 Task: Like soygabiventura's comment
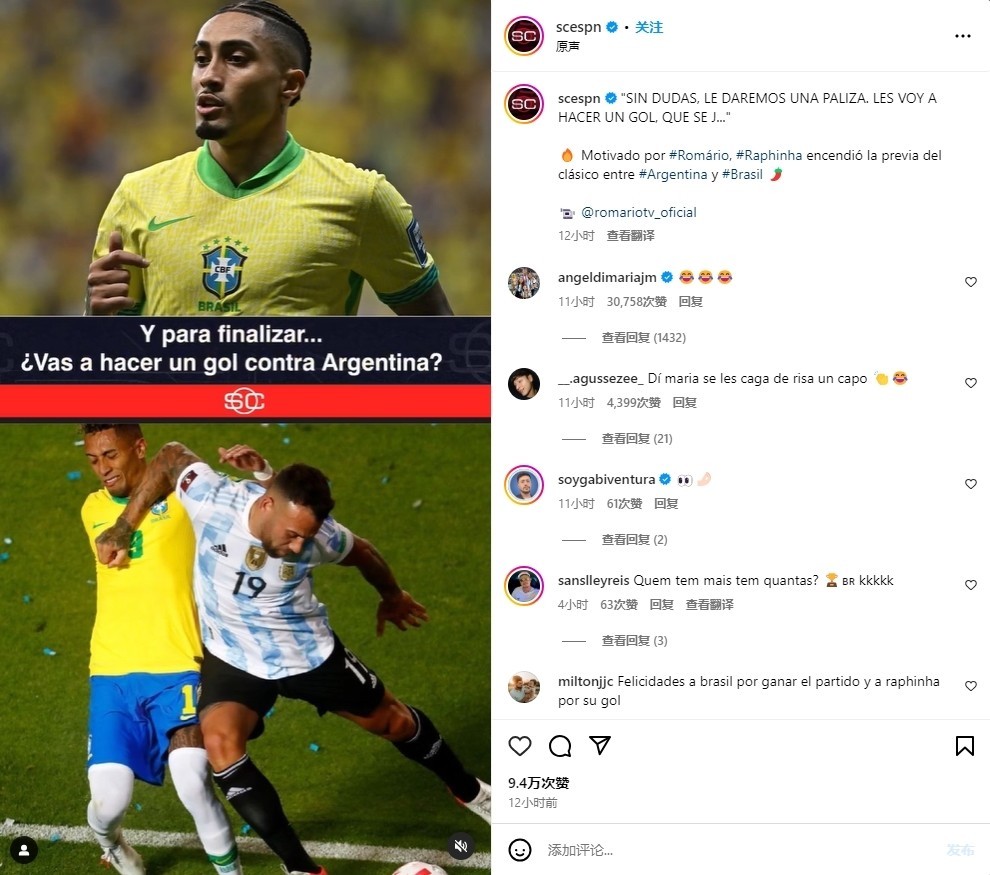(970, 484)
